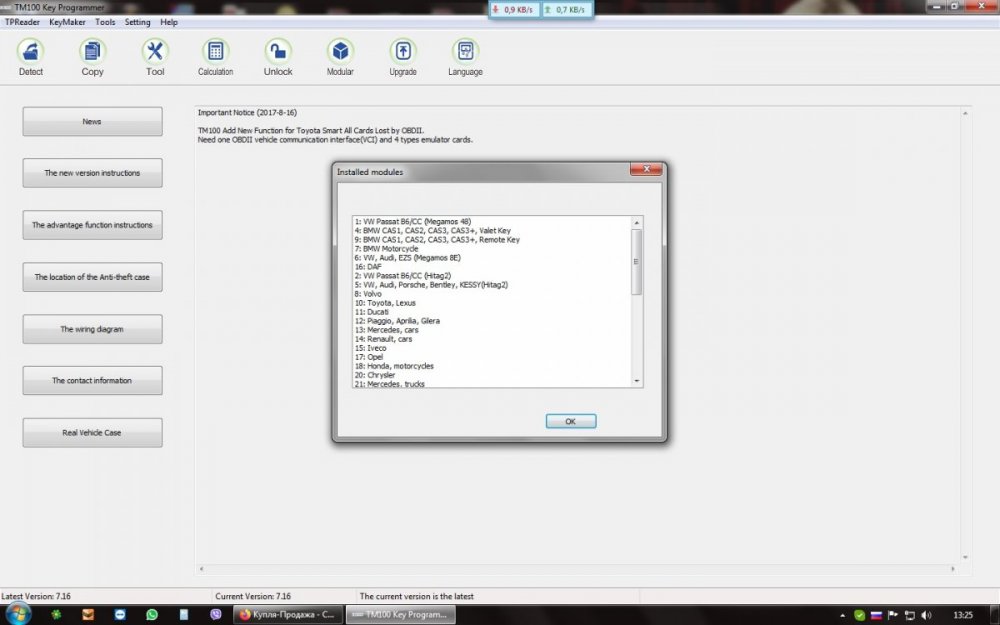This screenshot has height=625, width=1000.
Task: Select VW, Audi, EZS (Megamos 8E) row
Action: [408, 258]
